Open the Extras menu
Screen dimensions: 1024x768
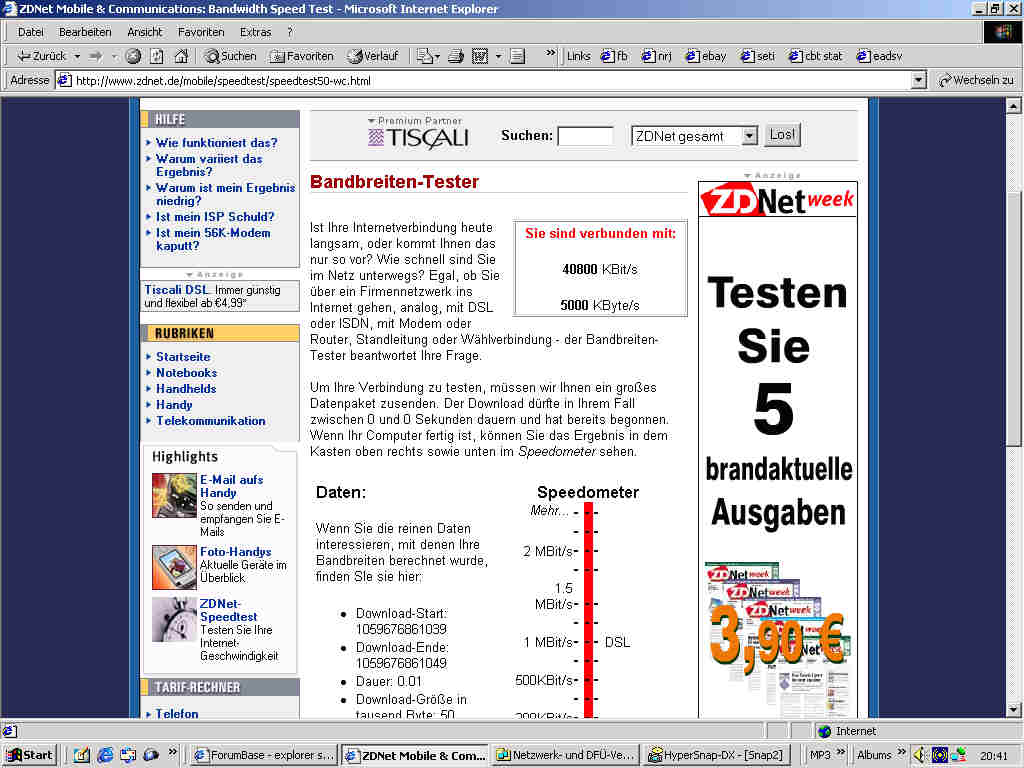[x=255, y=32]
